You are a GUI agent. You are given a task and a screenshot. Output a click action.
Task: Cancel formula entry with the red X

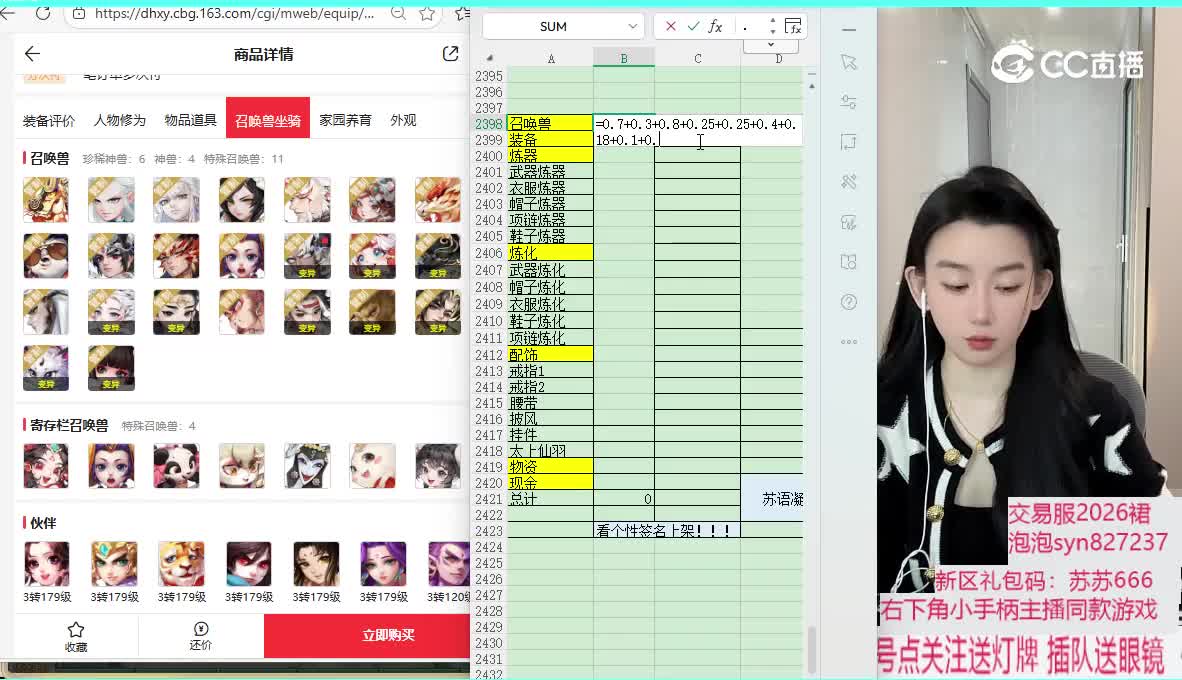[x=670, y=26]
